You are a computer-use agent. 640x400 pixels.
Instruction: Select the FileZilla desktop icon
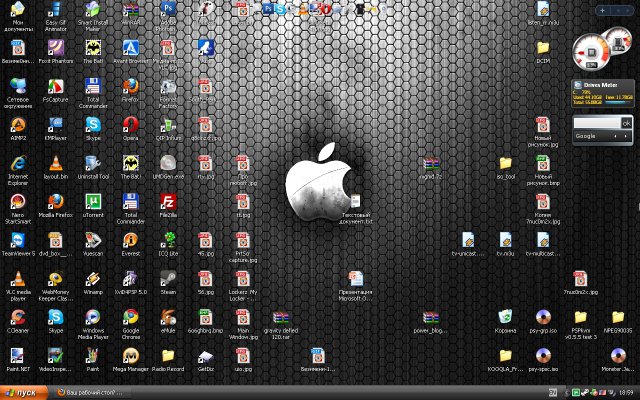coord(167,201)
